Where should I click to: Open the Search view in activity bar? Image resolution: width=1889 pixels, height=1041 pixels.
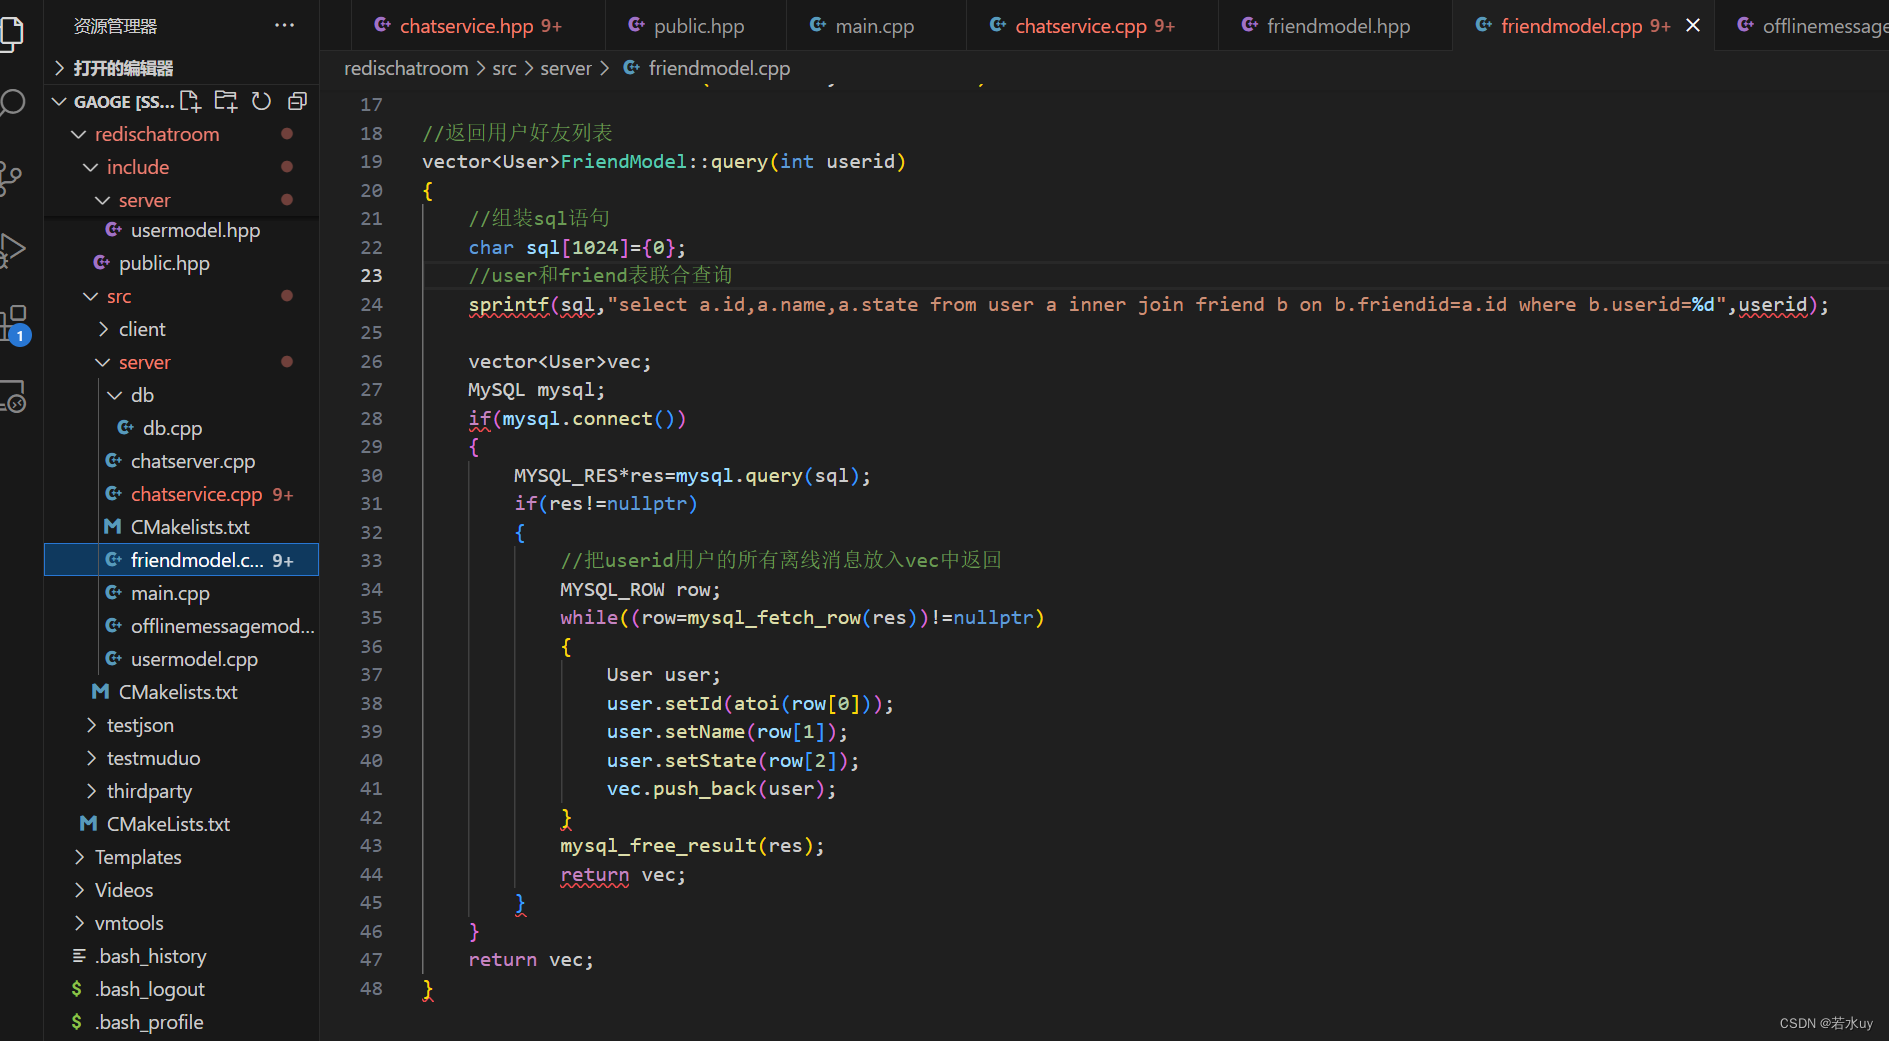12,103
